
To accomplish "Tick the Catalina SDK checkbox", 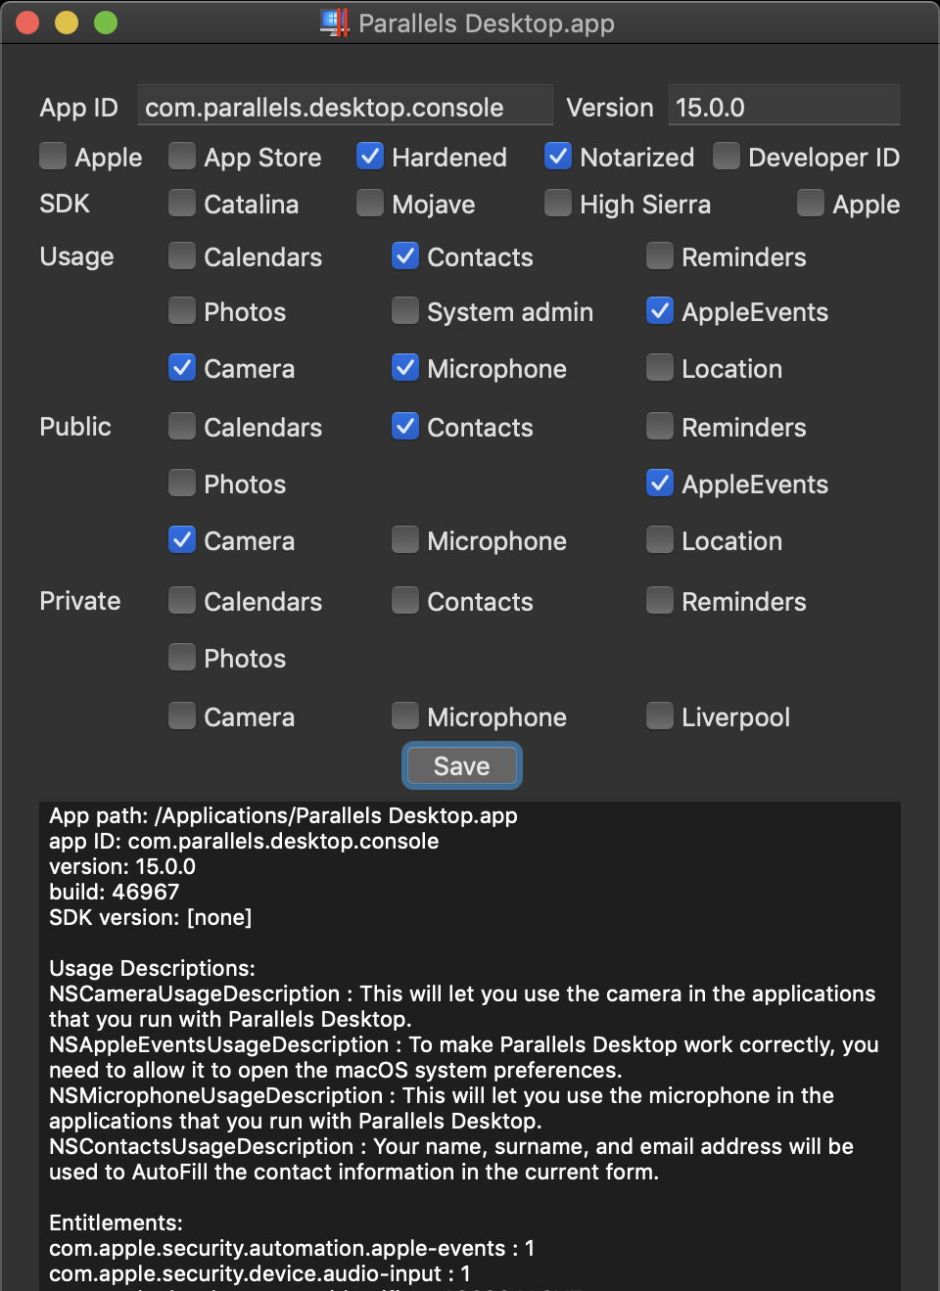I will (182, 203).
